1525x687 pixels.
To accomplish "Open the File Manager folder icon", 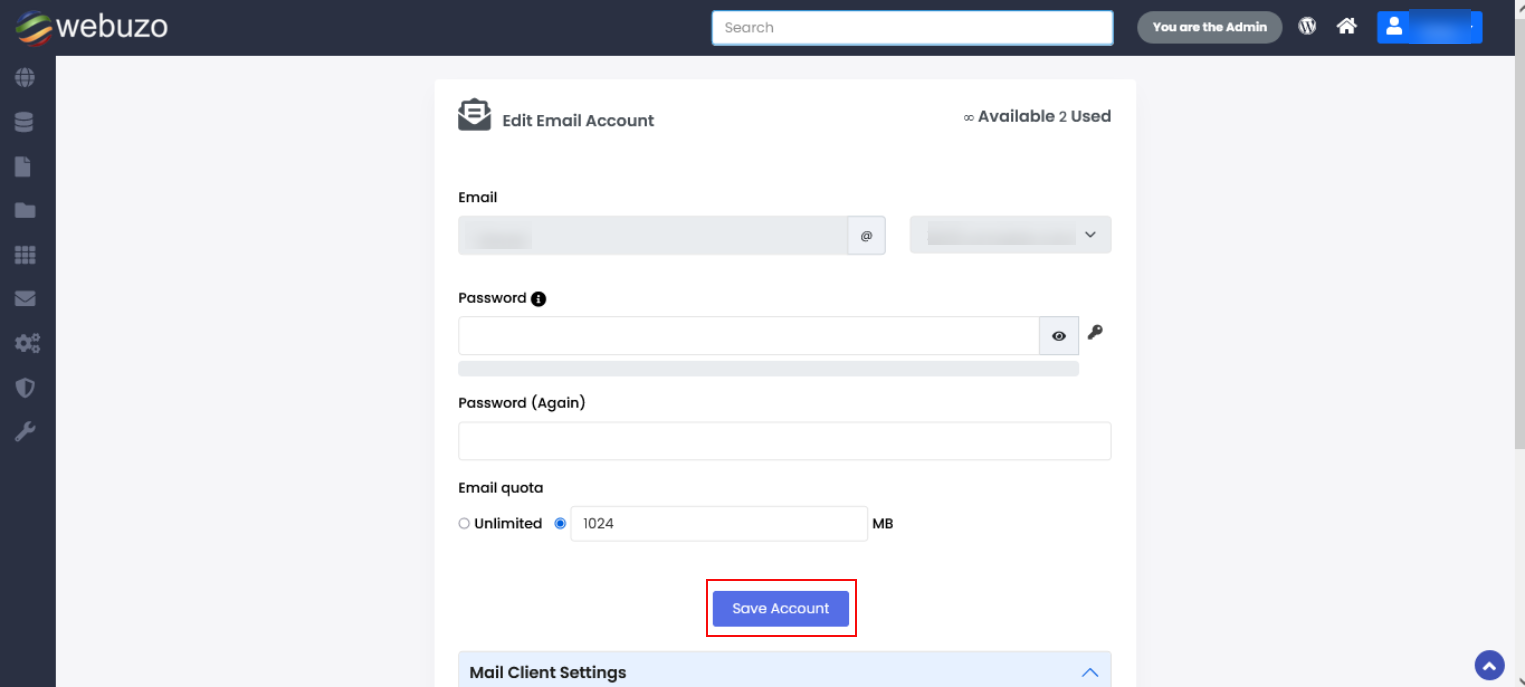I will coord(26,210).
